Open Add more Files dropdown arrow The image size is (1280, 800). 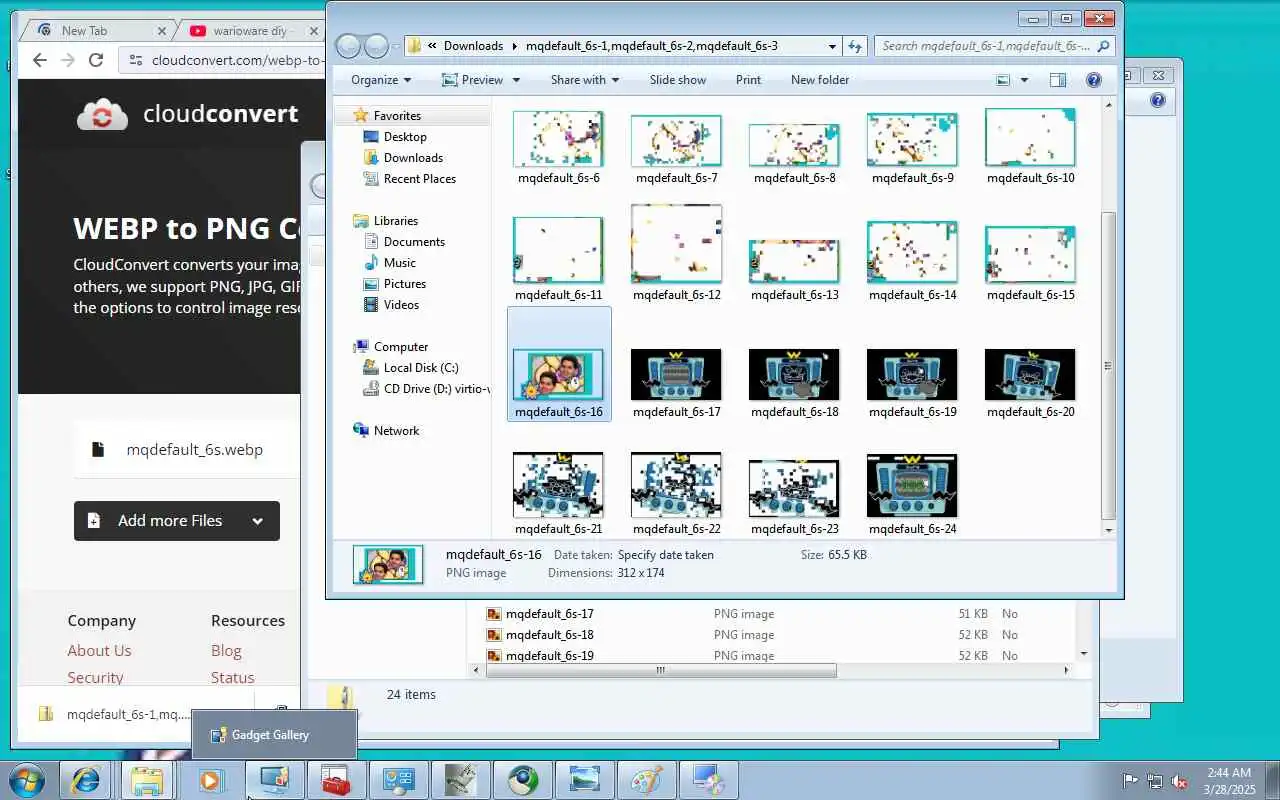point(257,521)
